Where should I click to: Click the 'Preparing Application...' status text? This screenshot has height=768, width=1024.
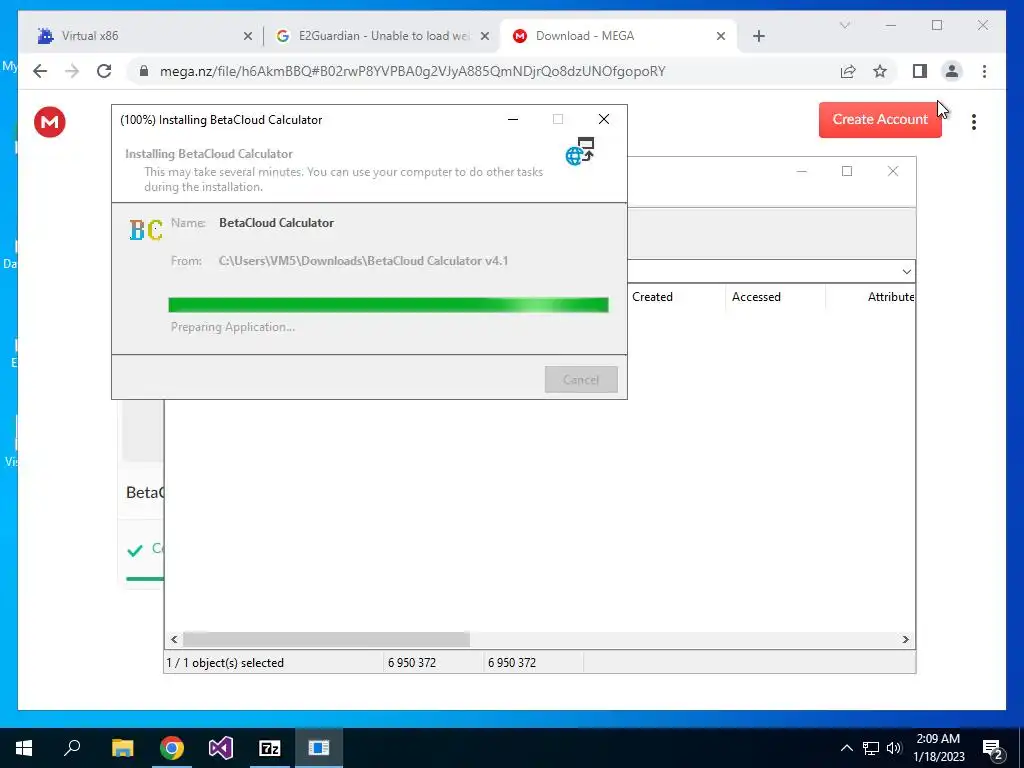click(x=232, y=327)
